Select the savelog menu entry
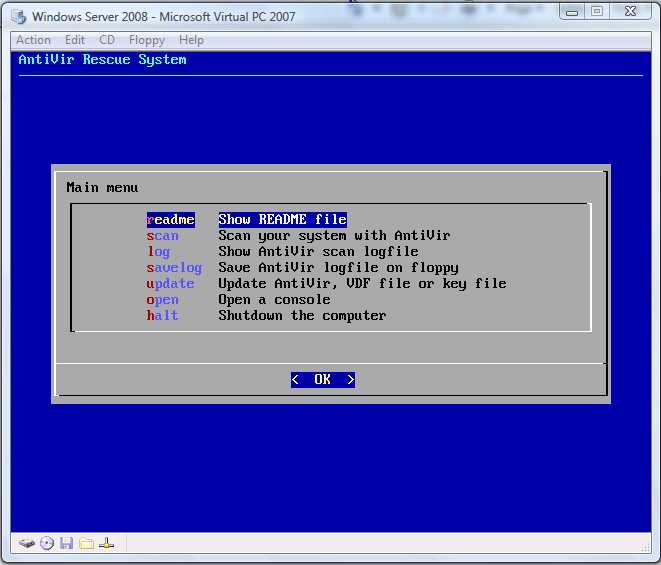The width and height of the screenshot is (661, 565). (x=175, y=268)
